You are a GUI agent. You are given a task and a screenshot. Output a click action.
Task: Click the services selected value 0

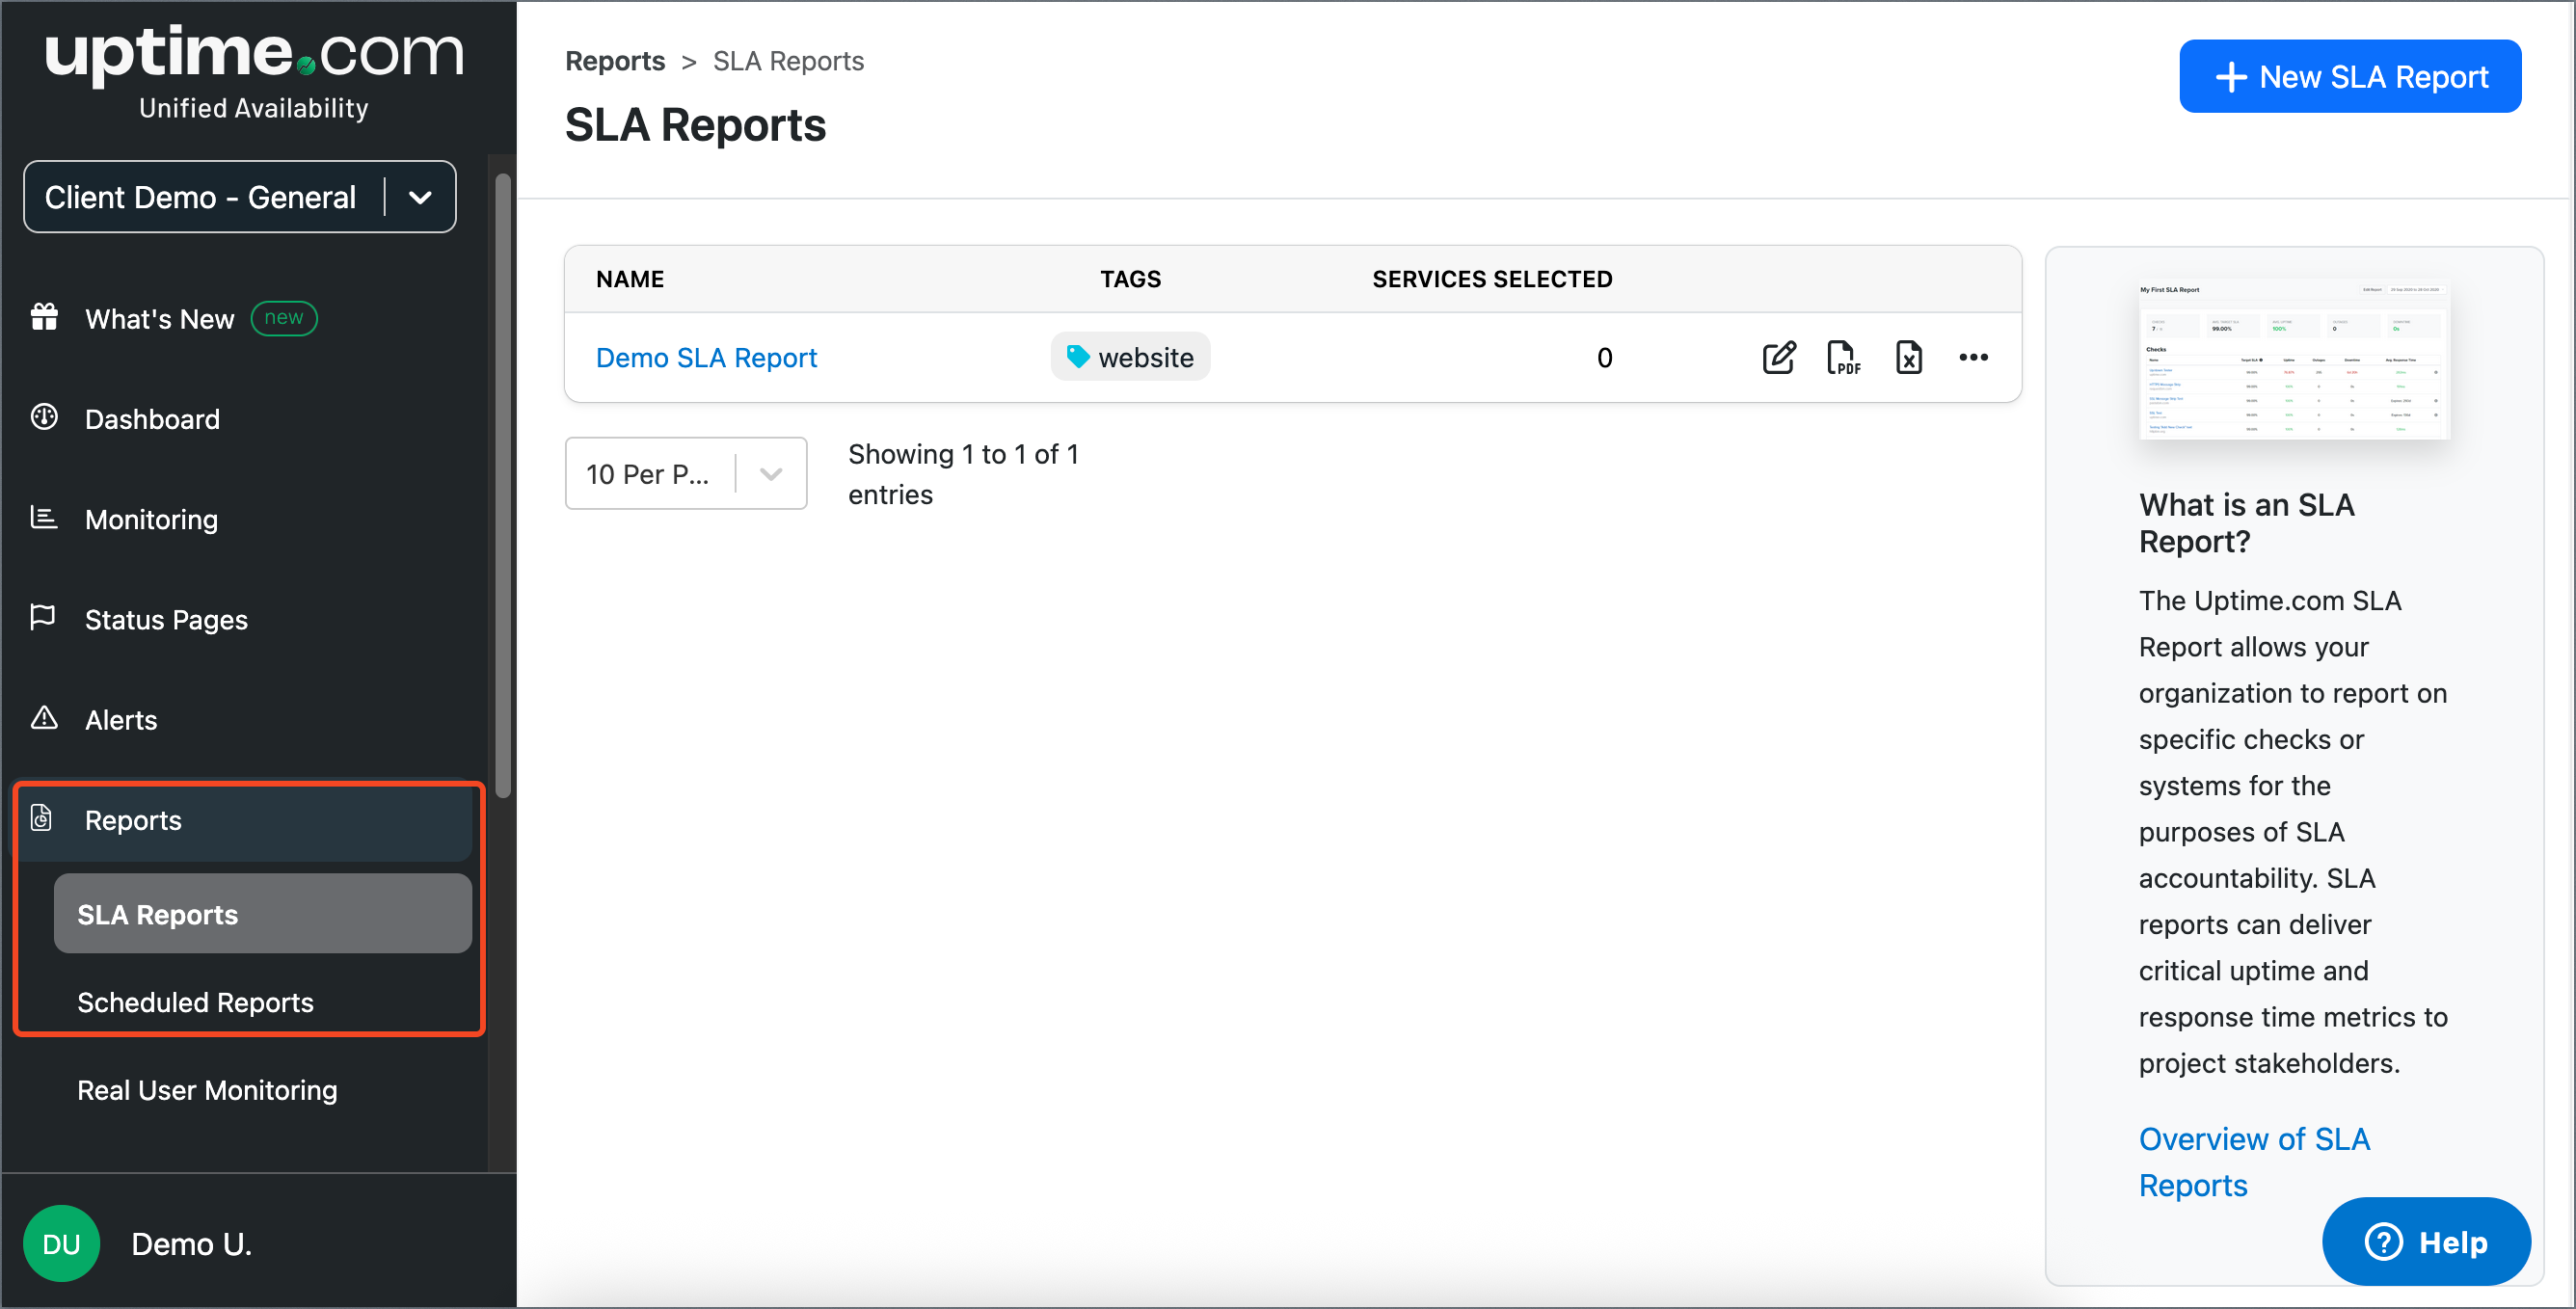point(1604,357)
